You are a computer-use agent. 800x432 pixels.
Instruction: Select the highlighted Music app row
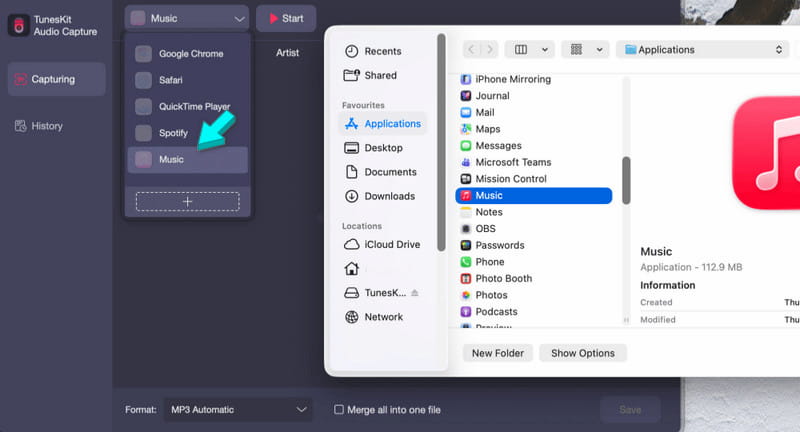(x=533, y=195)
